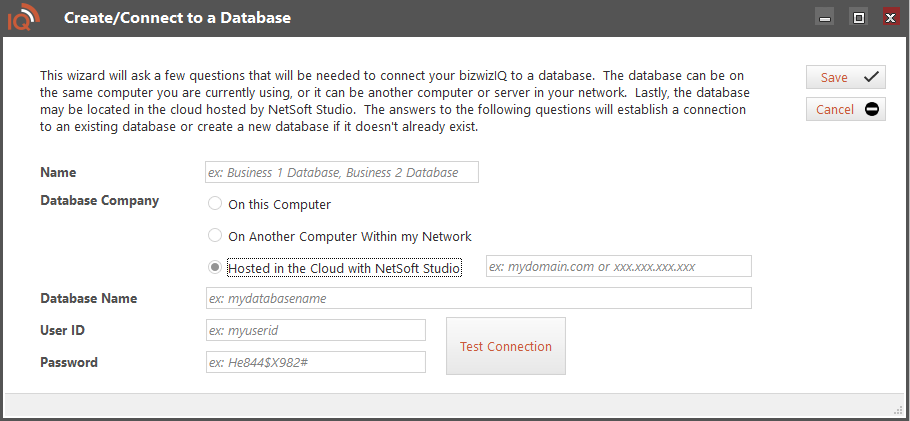Maximize the database wizard window
The width and height of the screenshot is (910, 421).
click(x=857, y=17)
